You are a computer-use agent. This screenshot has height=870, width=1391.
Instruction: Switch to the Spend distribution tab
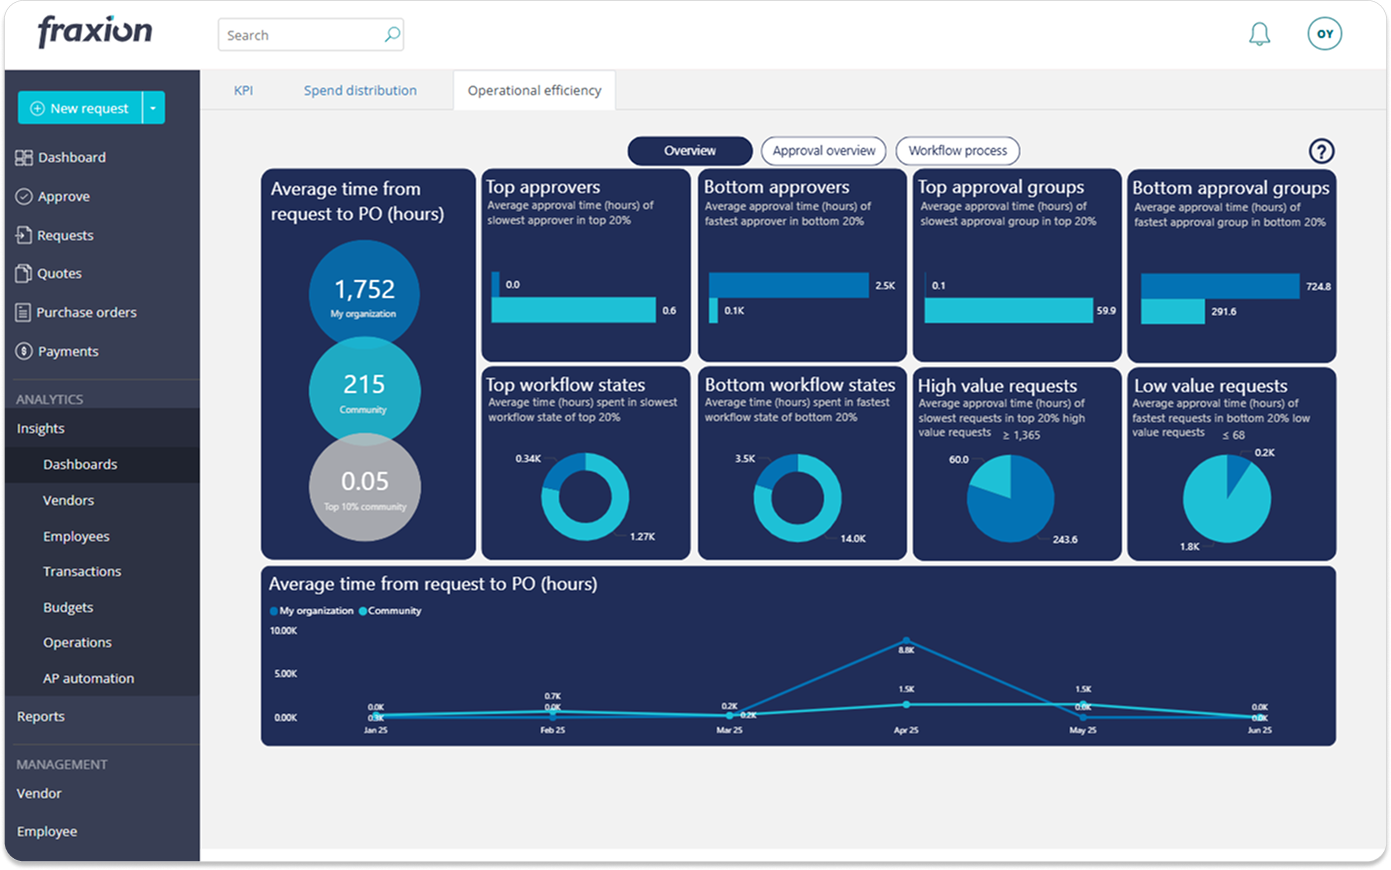click(360, 90)
